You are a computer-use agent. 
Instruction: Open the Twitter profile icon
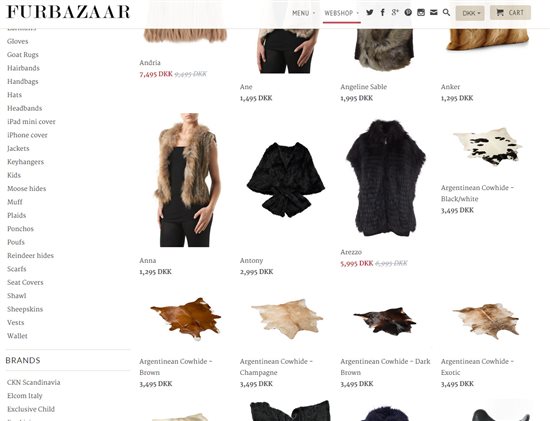click(370, 13)
